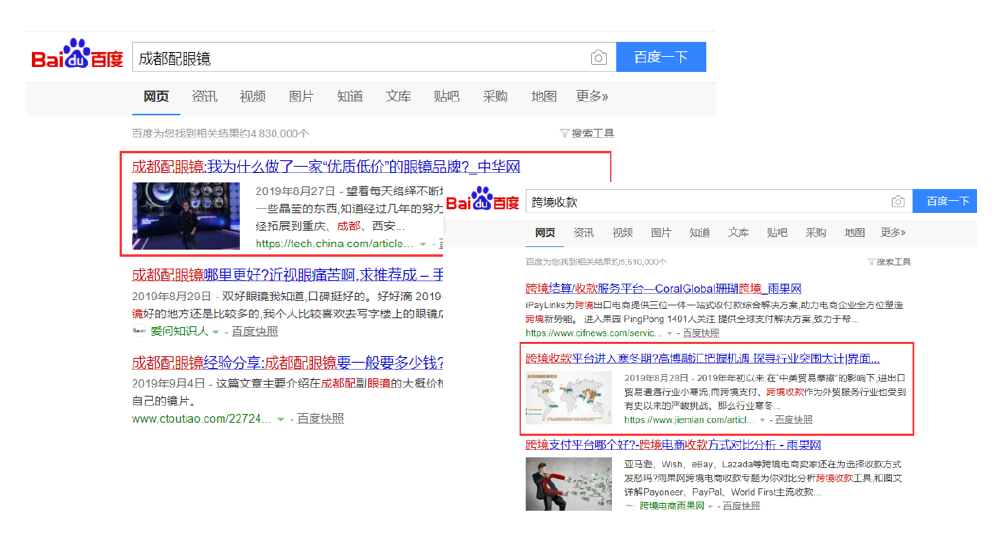
Task: Expand 更多» in the 跨境收款 search tabs
Action: click(893, 233)
